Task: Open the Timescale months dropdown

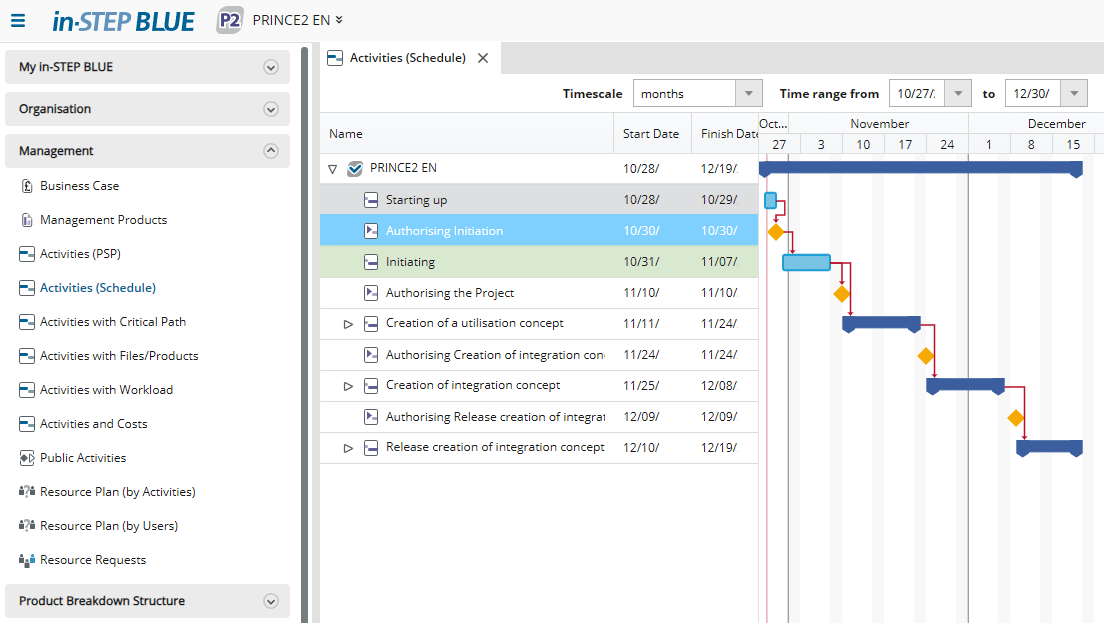Action: tap(749, 94)
